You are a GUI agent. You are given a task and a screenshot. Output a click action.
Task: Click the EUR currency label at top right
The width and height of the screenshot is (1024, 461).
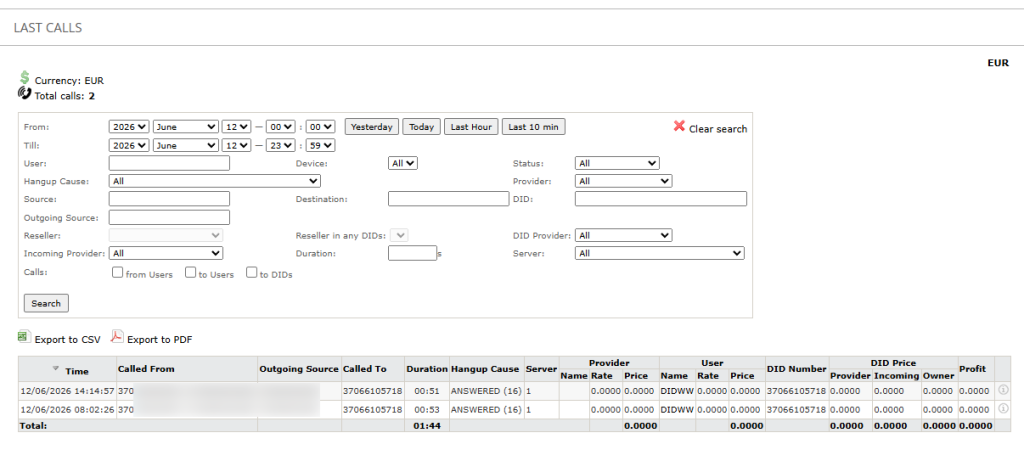coord(998,63)
